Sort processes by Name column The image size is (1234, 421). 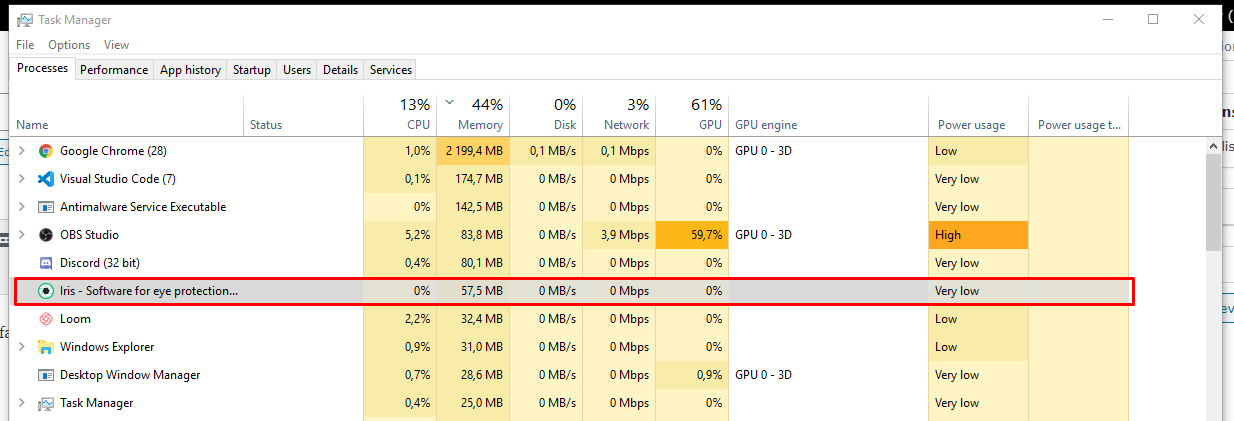[x=128, y=115]
